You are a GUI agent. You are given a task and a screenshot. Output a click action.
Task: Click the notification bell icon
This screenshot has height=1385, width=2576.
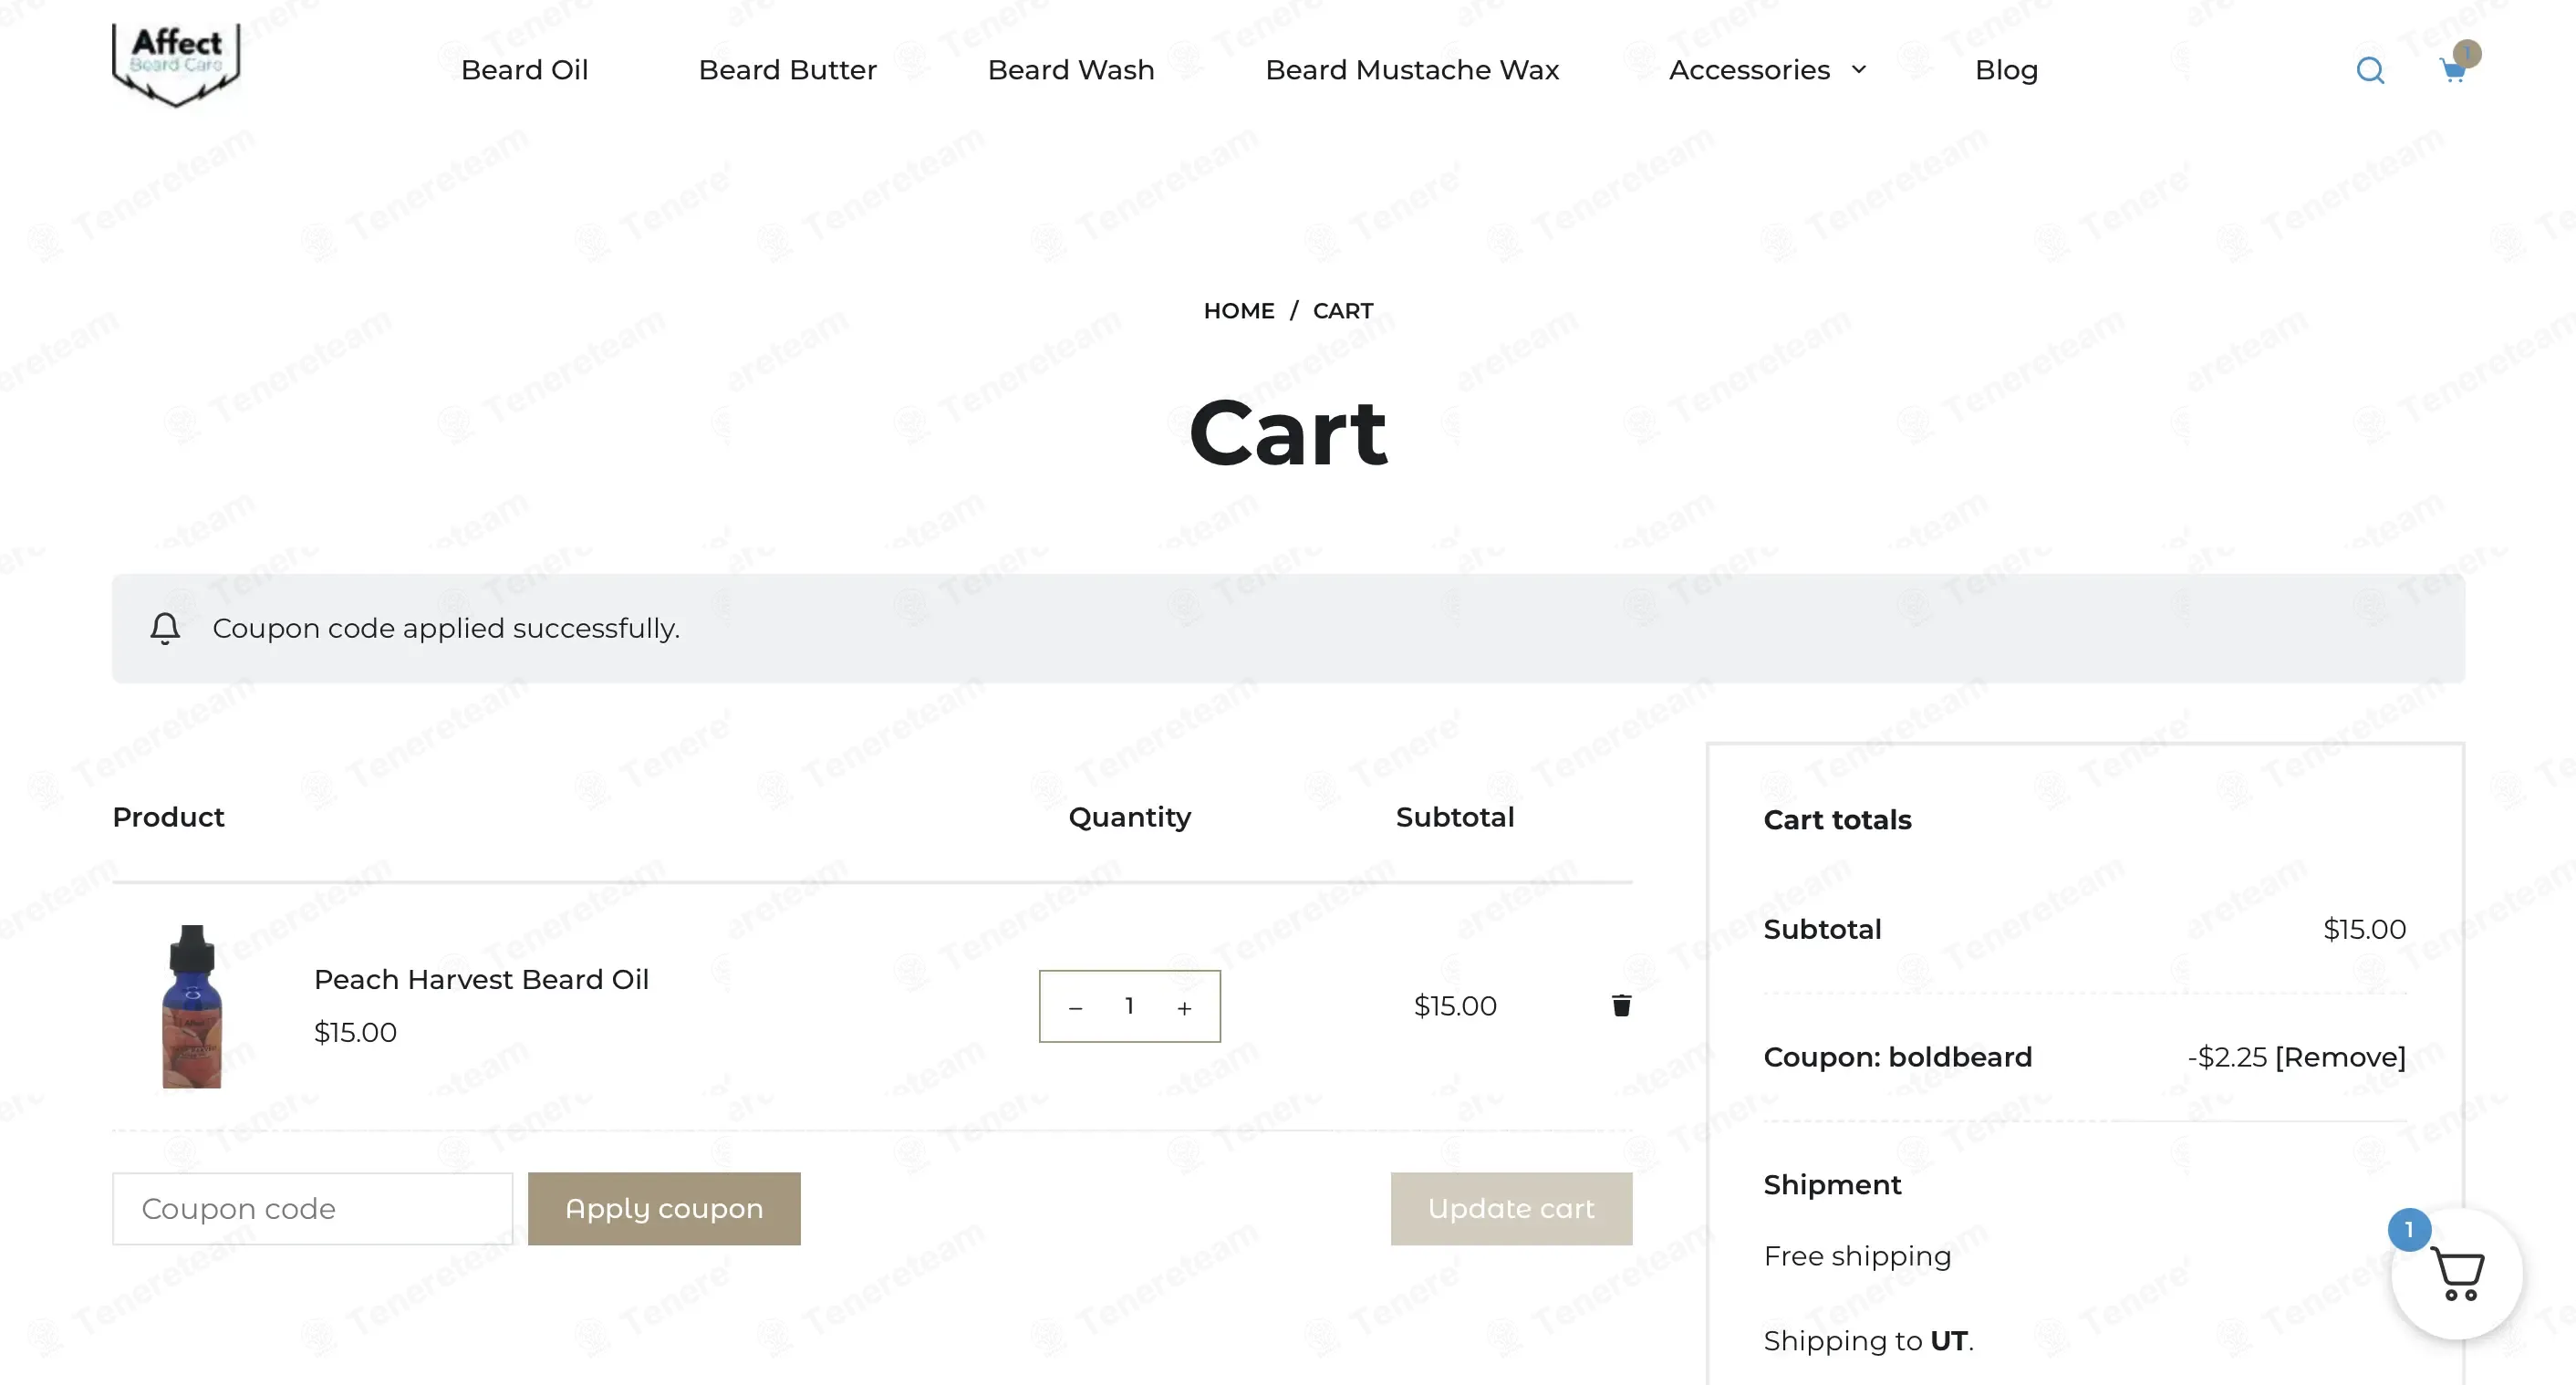(x=165, y=628)
